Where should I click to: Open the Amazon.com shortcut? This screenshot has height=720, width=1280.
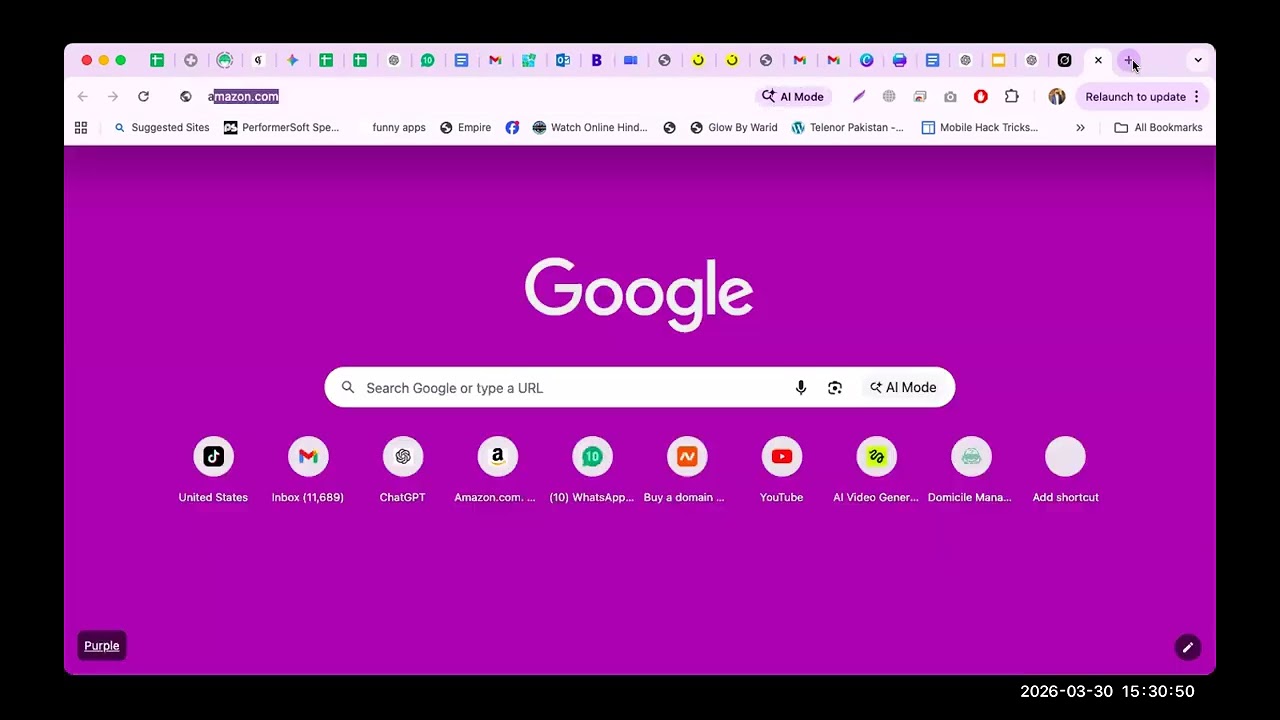click(x=497, y=470)
